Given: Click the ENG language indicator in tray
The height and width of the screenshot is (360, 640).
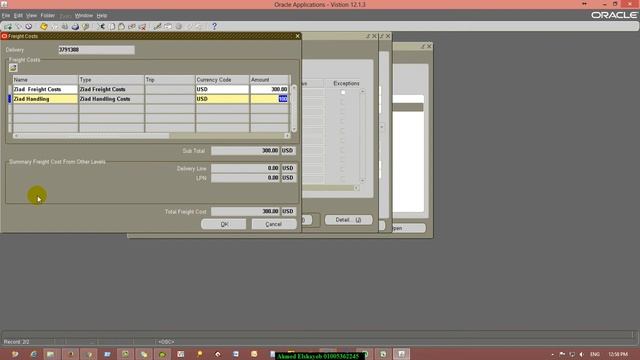Looking at the screenshot, I should [595, 354].
